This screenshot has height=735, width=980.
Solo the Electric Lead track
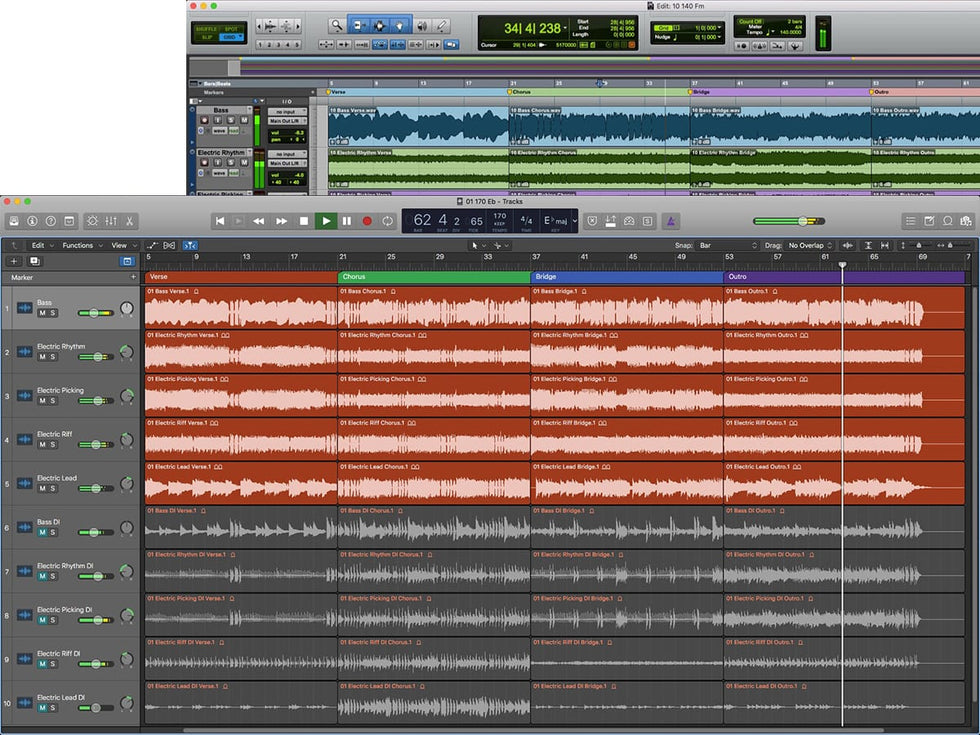53,489
